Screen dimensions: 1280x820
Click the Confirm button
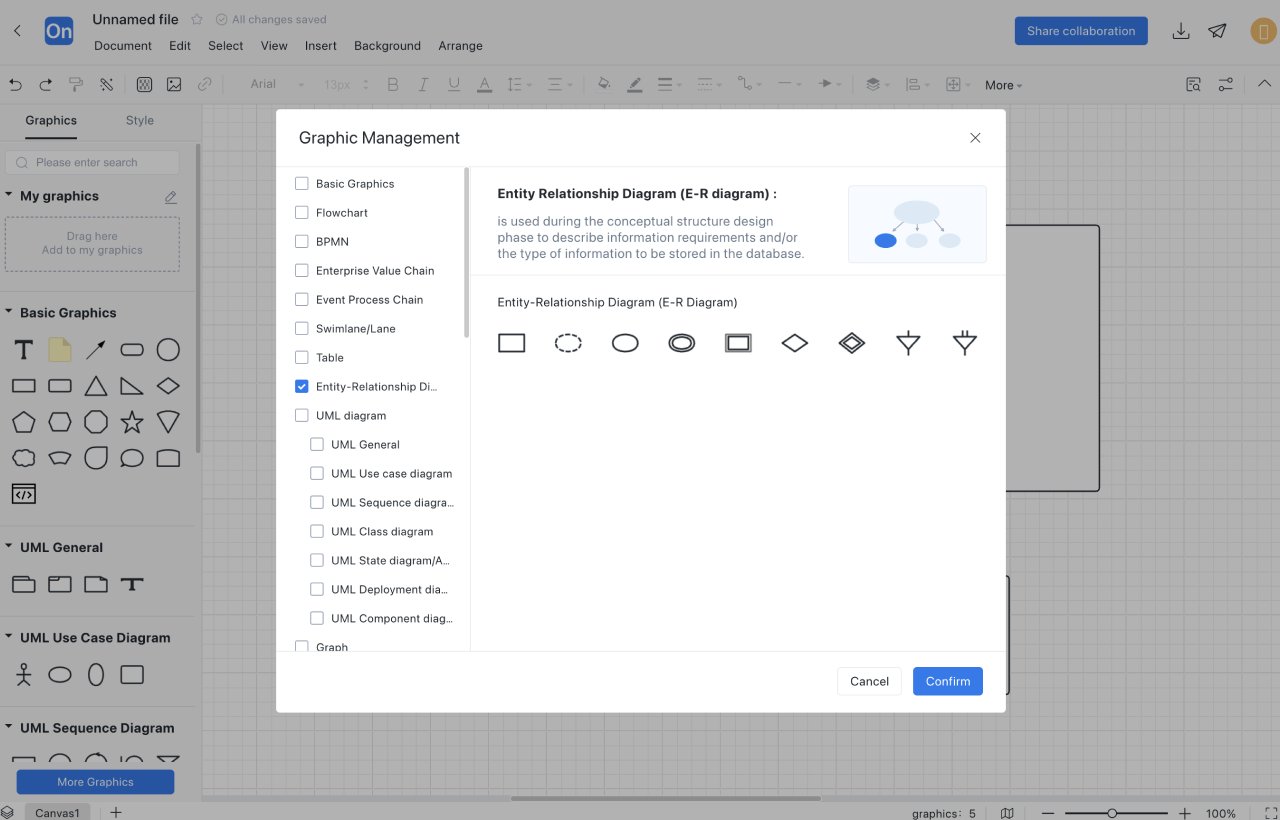(x=947, y=681)
